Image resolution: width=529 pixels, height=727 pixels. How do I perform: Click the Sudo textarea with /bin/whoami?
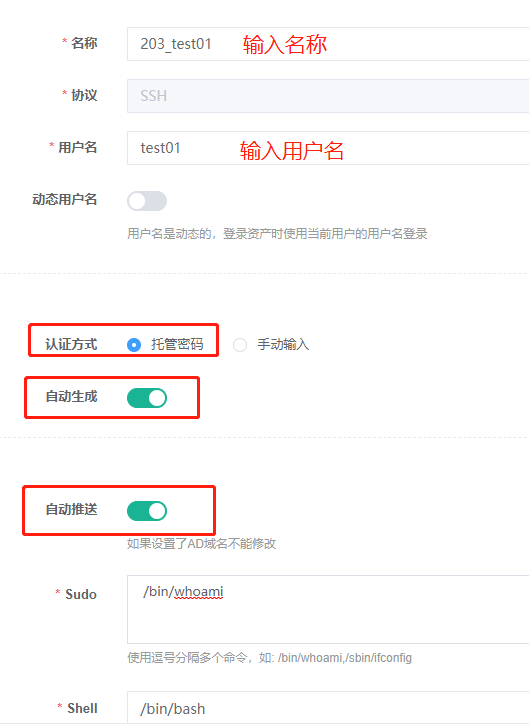[x=328, y=610]
